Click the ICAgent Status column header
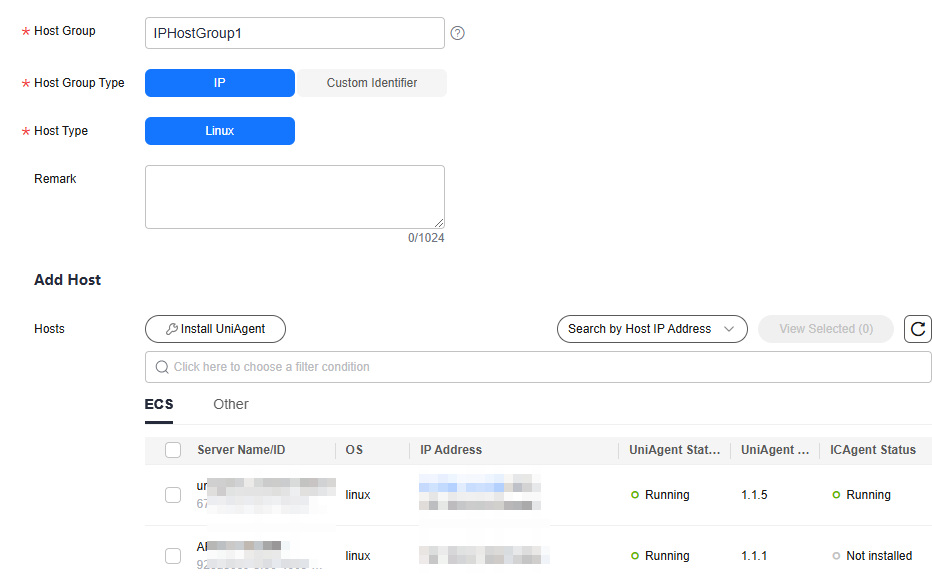This screenshot has height=576, width=932. [x=873, y=450]
